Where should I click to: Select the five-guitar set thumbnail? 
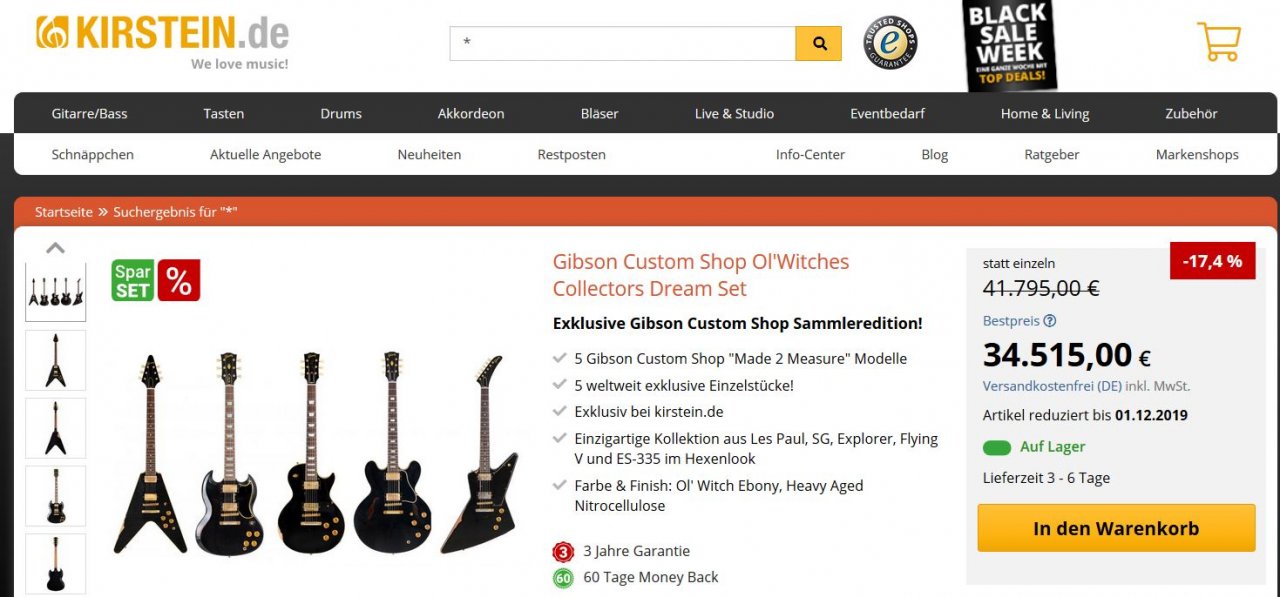(55, 292)
